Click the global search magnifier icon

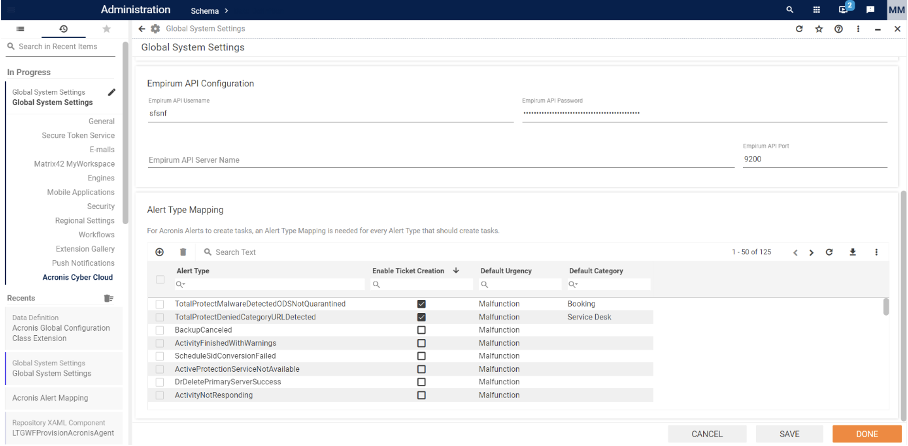790,10
